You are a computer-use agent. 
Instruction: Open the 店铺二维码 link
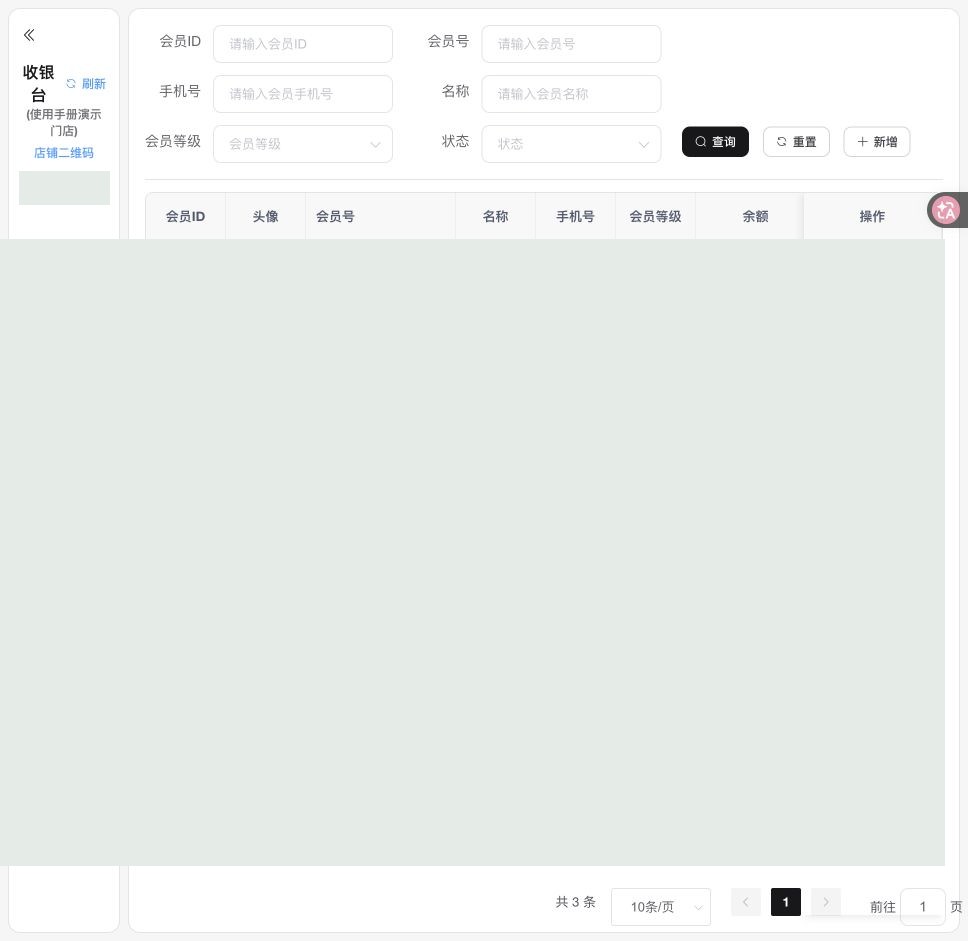[x=64, y=153]
